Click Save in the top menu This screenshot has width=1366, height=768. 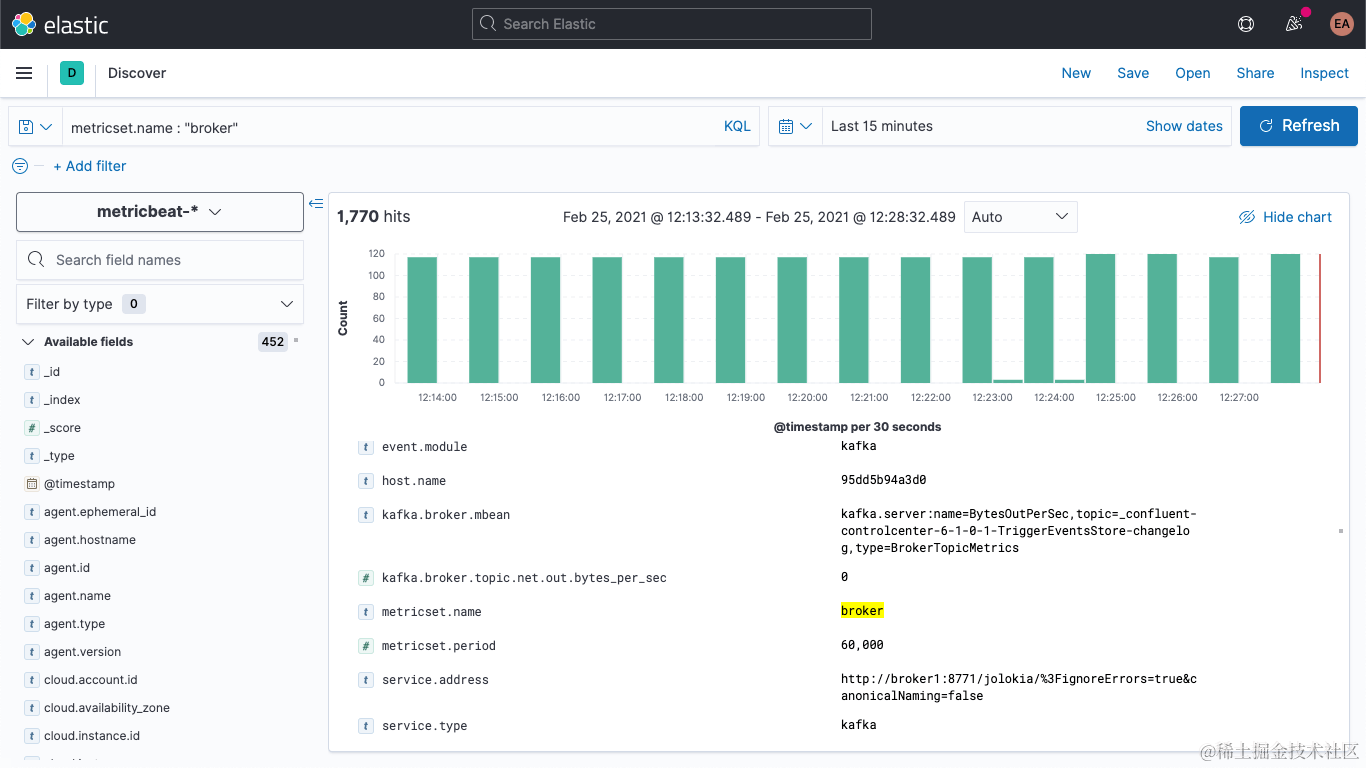pos(1133,73)
